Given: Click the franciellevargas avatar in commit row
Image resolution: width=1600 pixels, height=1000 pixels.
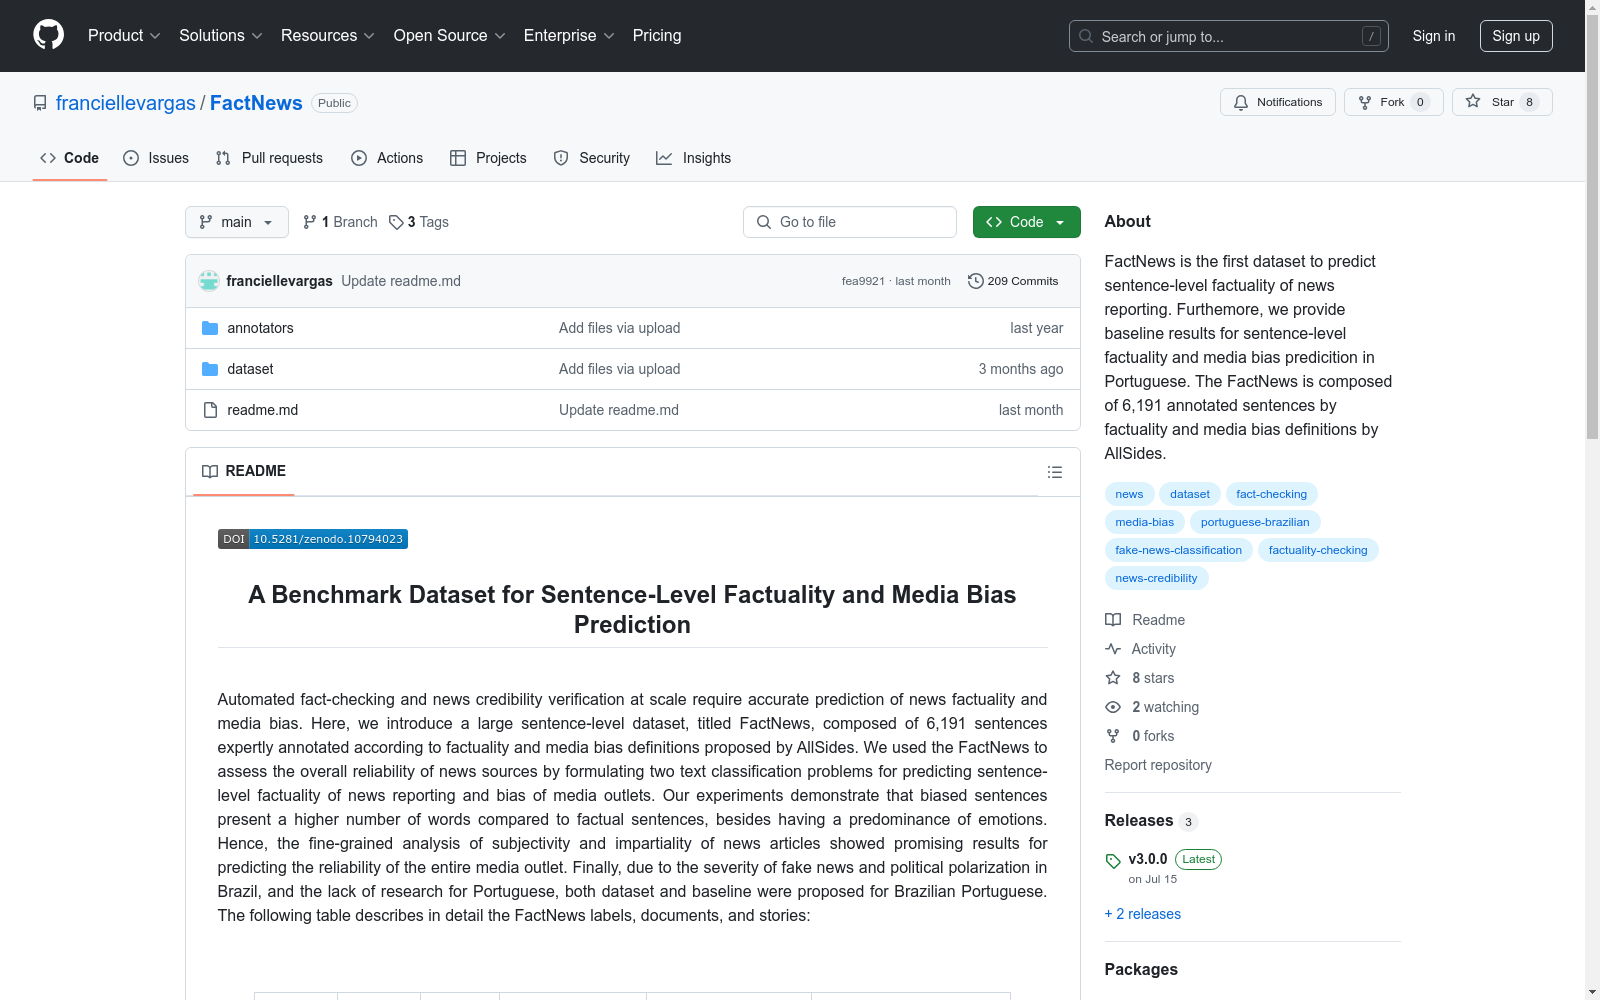Looking at the screenshot, I should pyautogui.click(x=209, y=281).
